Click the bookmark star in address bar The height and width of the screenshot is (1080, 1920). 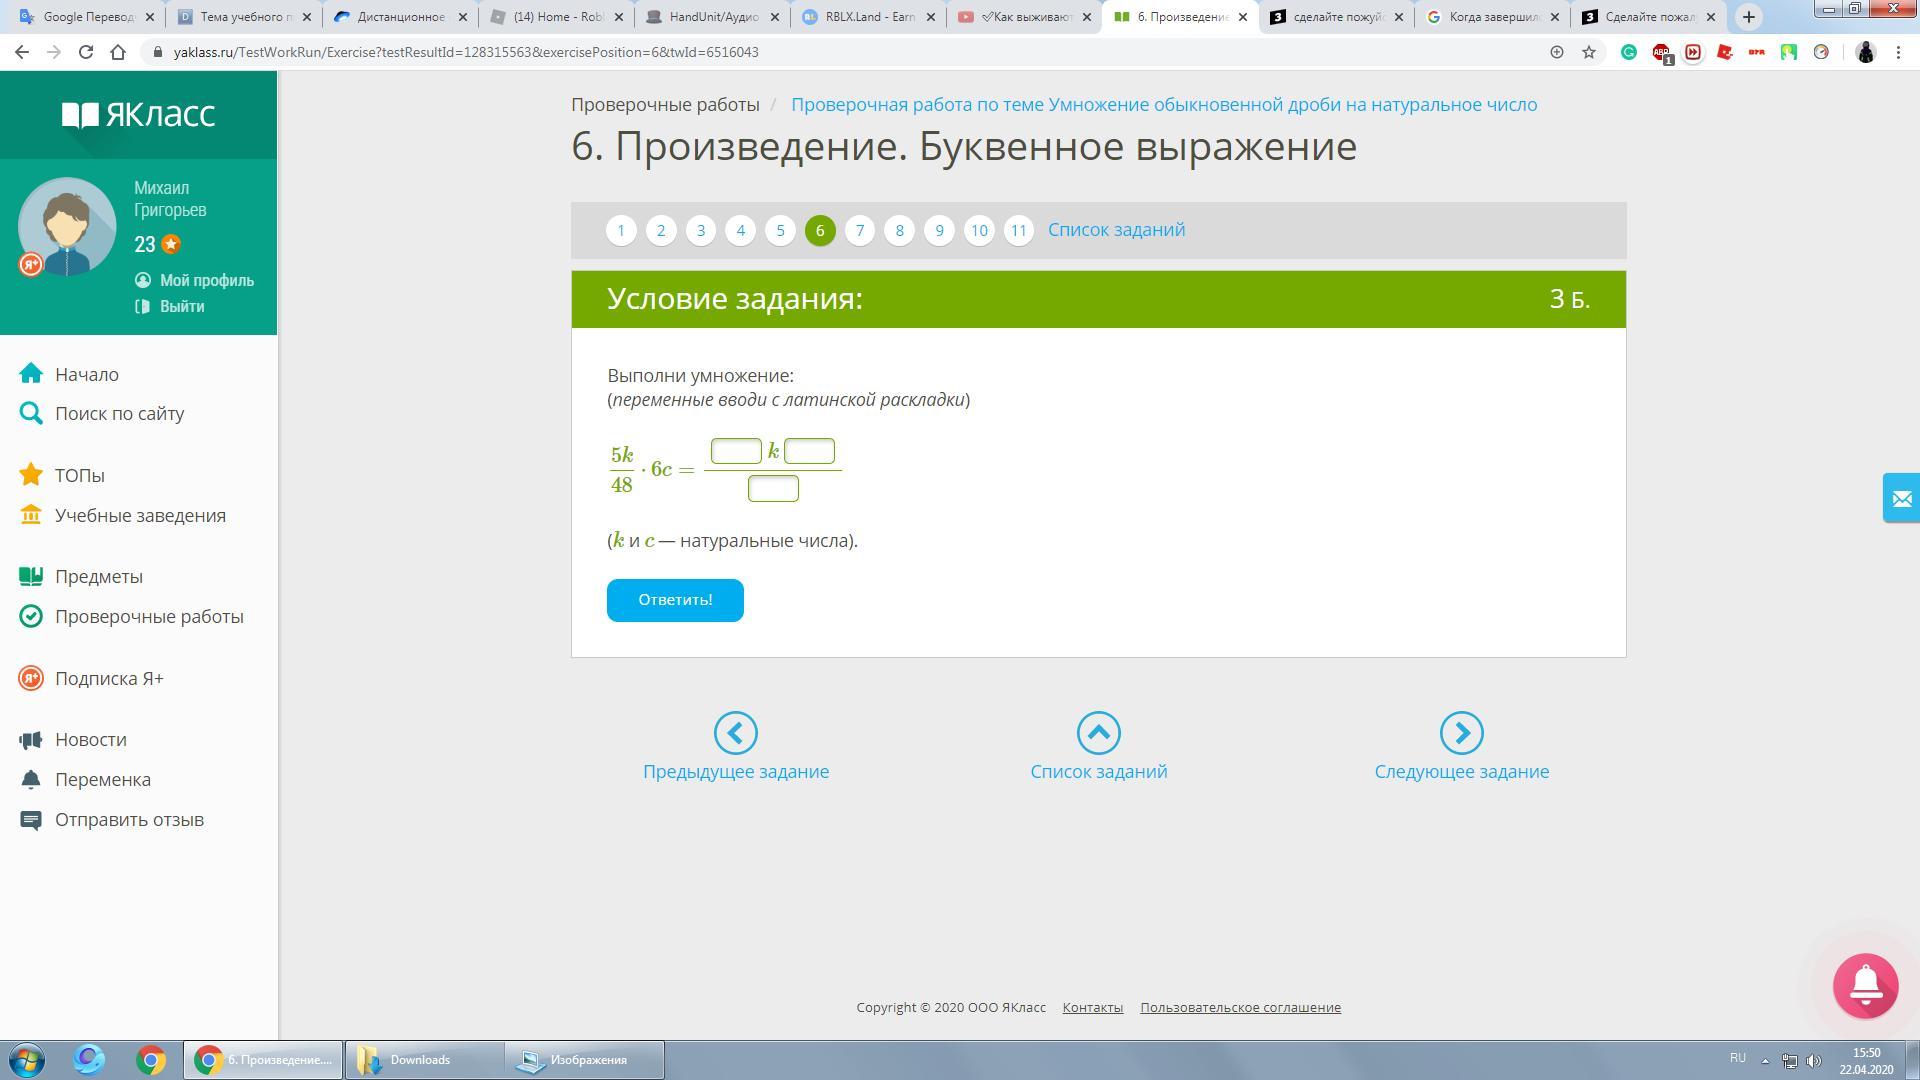point(1589,52)
